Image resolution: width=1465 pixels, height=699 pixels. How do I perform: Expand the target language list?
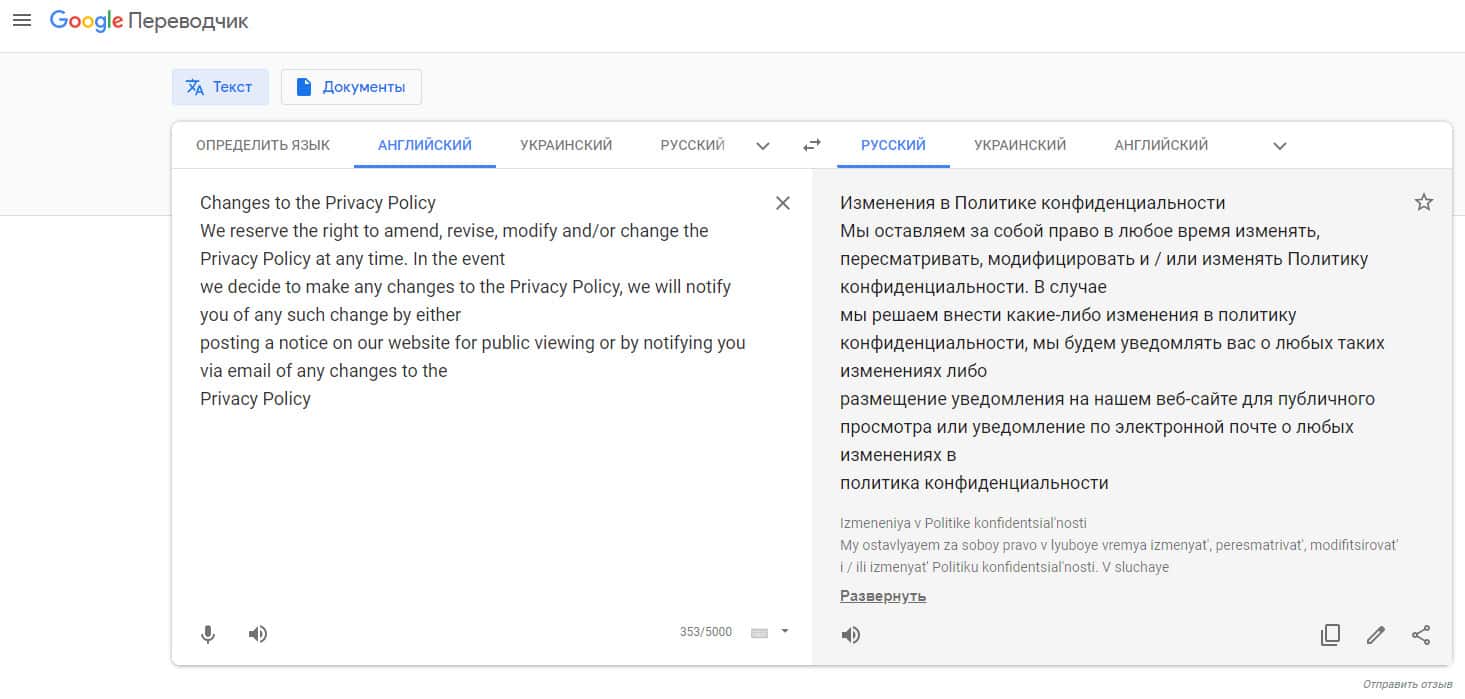(x=1279, y=146)
